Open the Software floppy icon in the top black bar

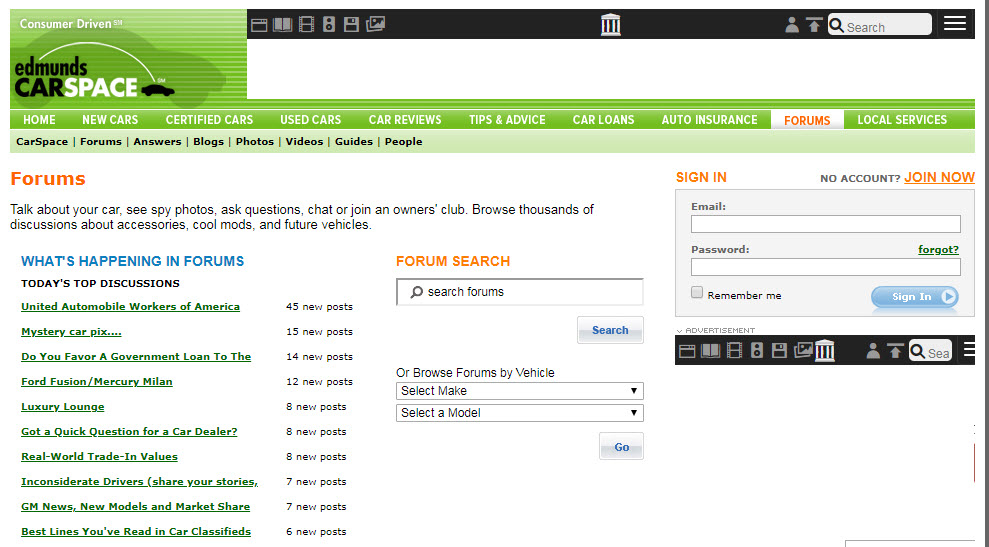(351, 25)
